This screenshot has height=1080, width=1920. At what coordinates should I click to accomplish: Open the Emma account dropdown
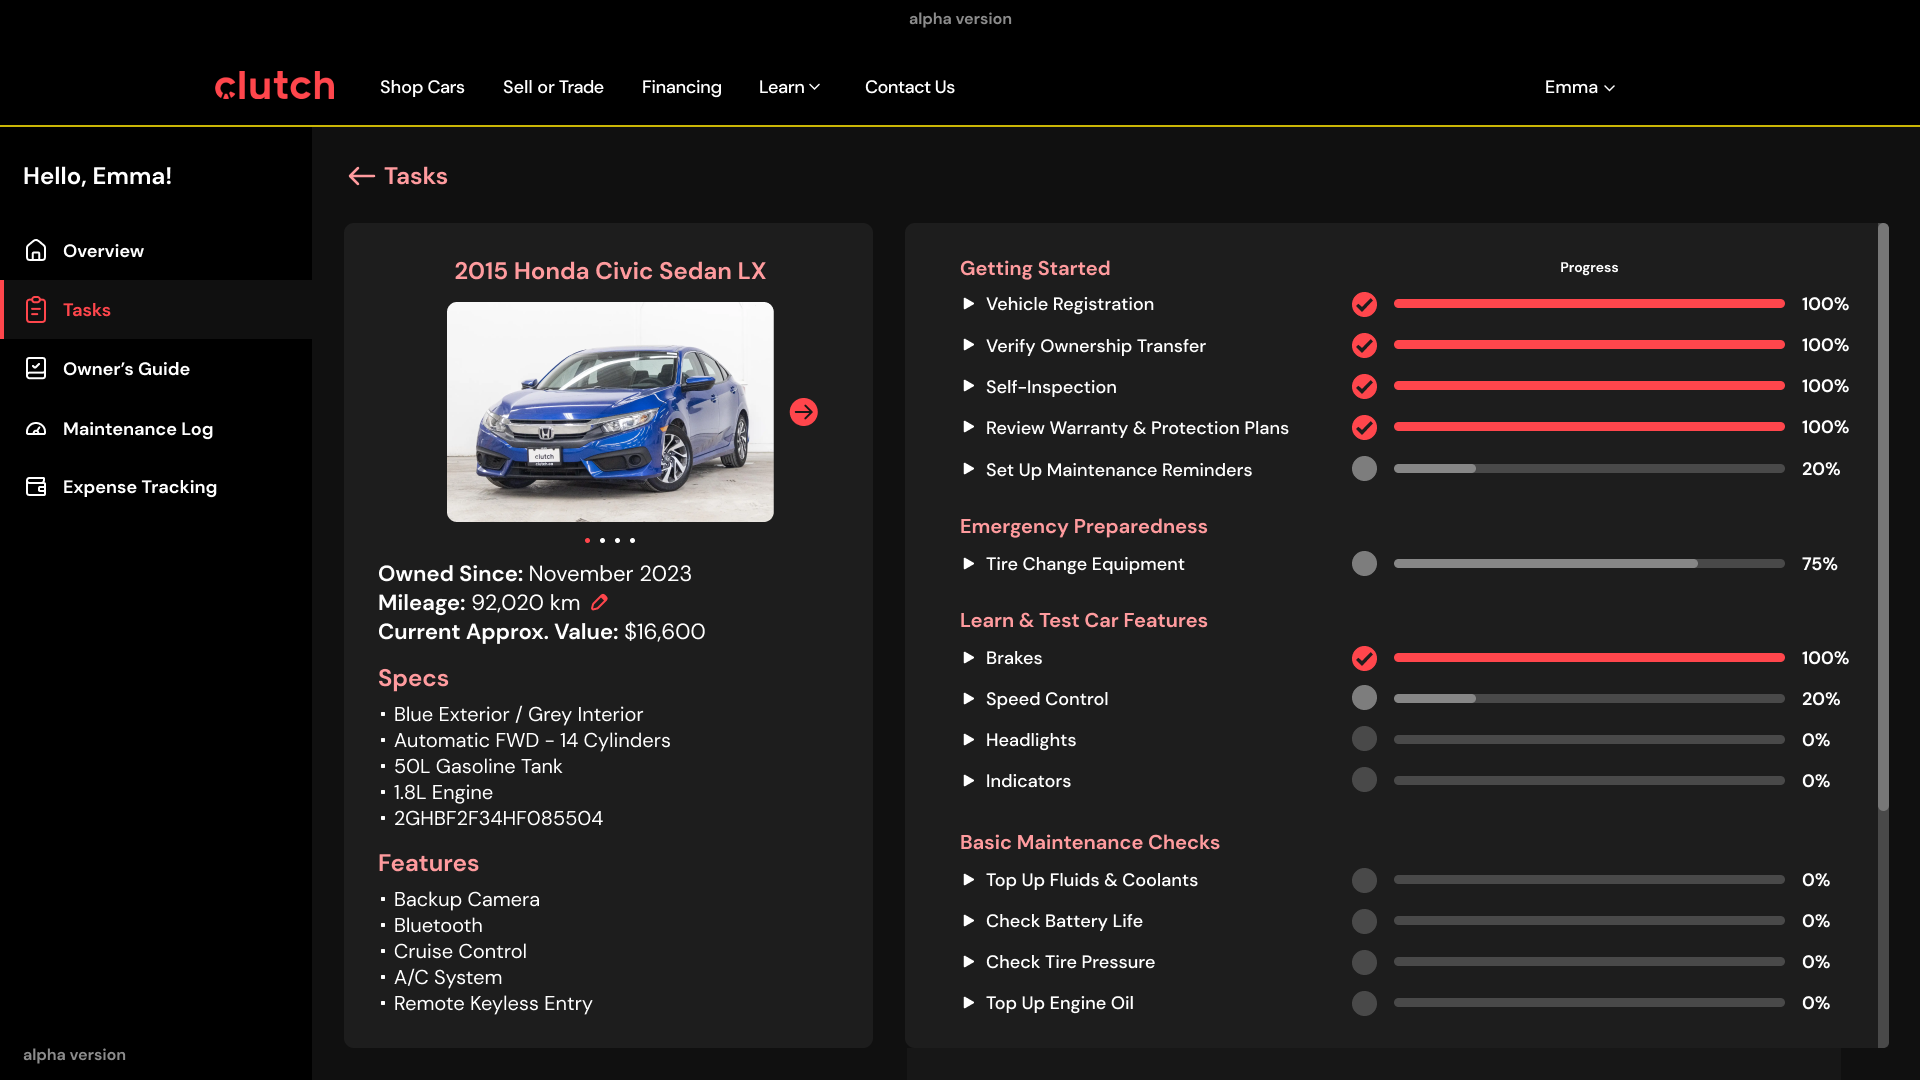(x=1579, y=87)
